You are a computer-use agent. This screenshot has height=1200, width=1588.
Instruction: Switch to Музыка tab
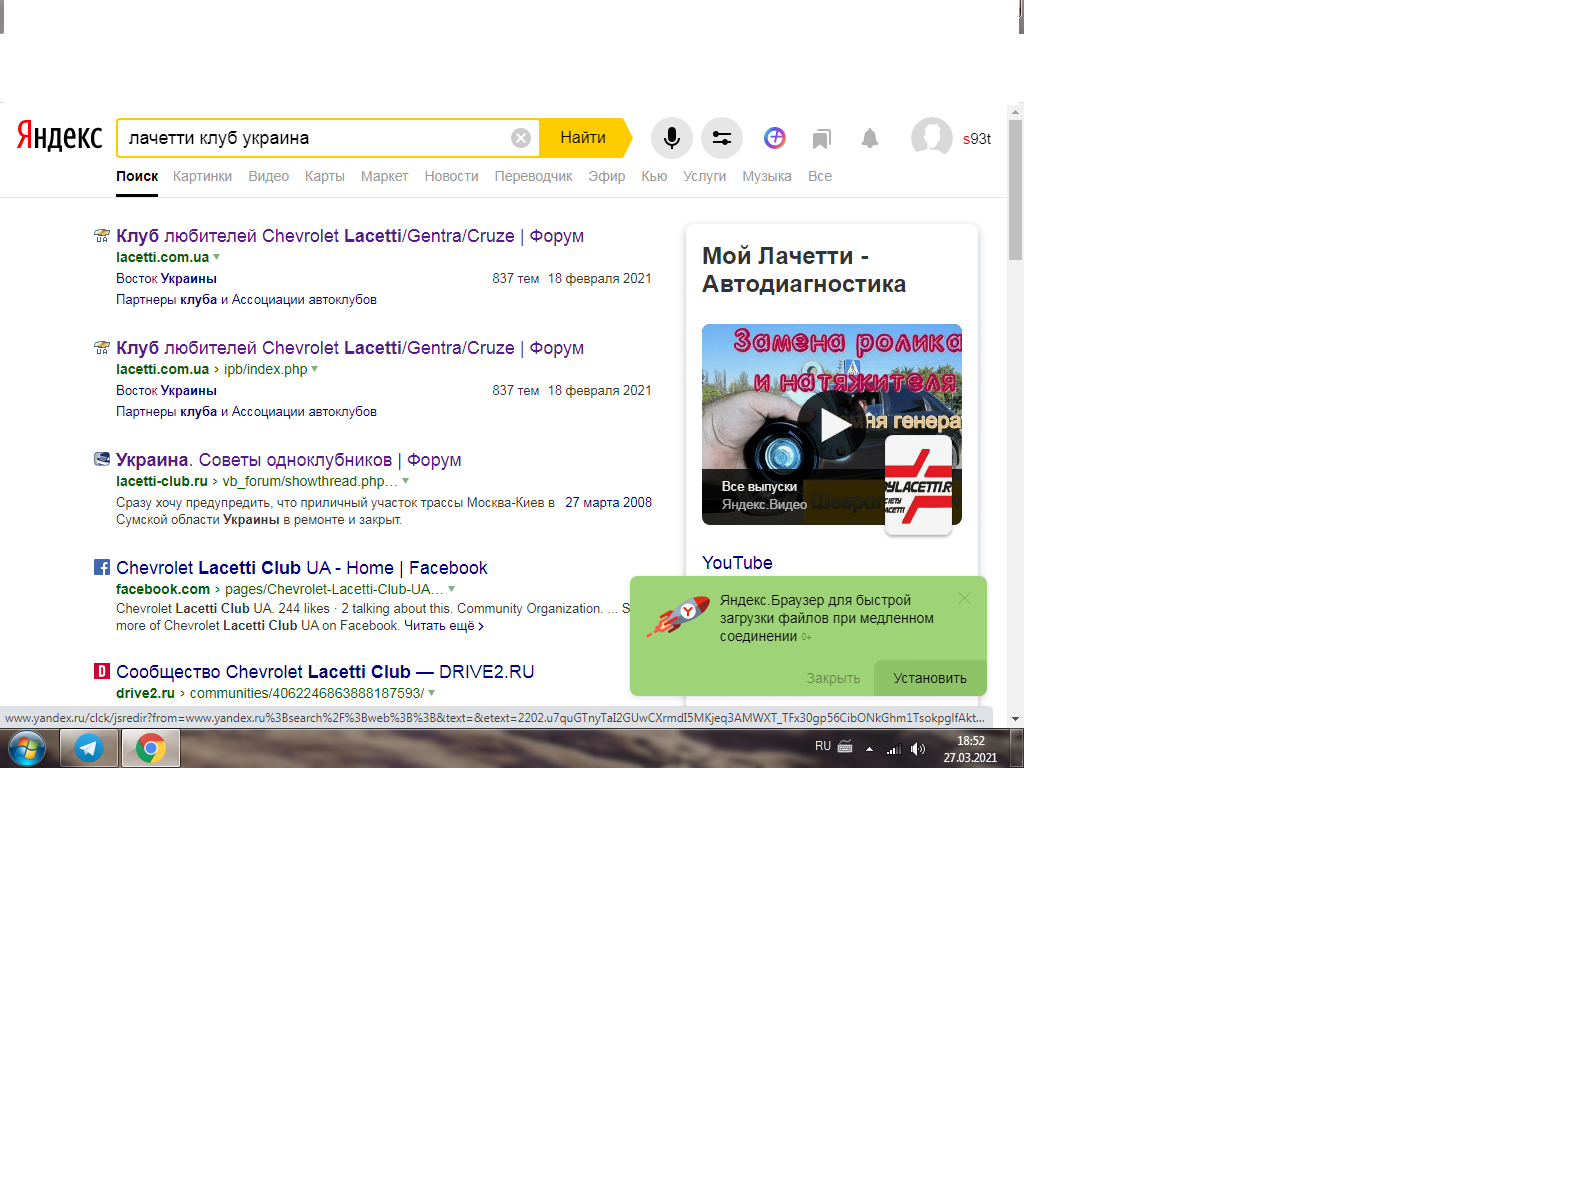[767, 176]
